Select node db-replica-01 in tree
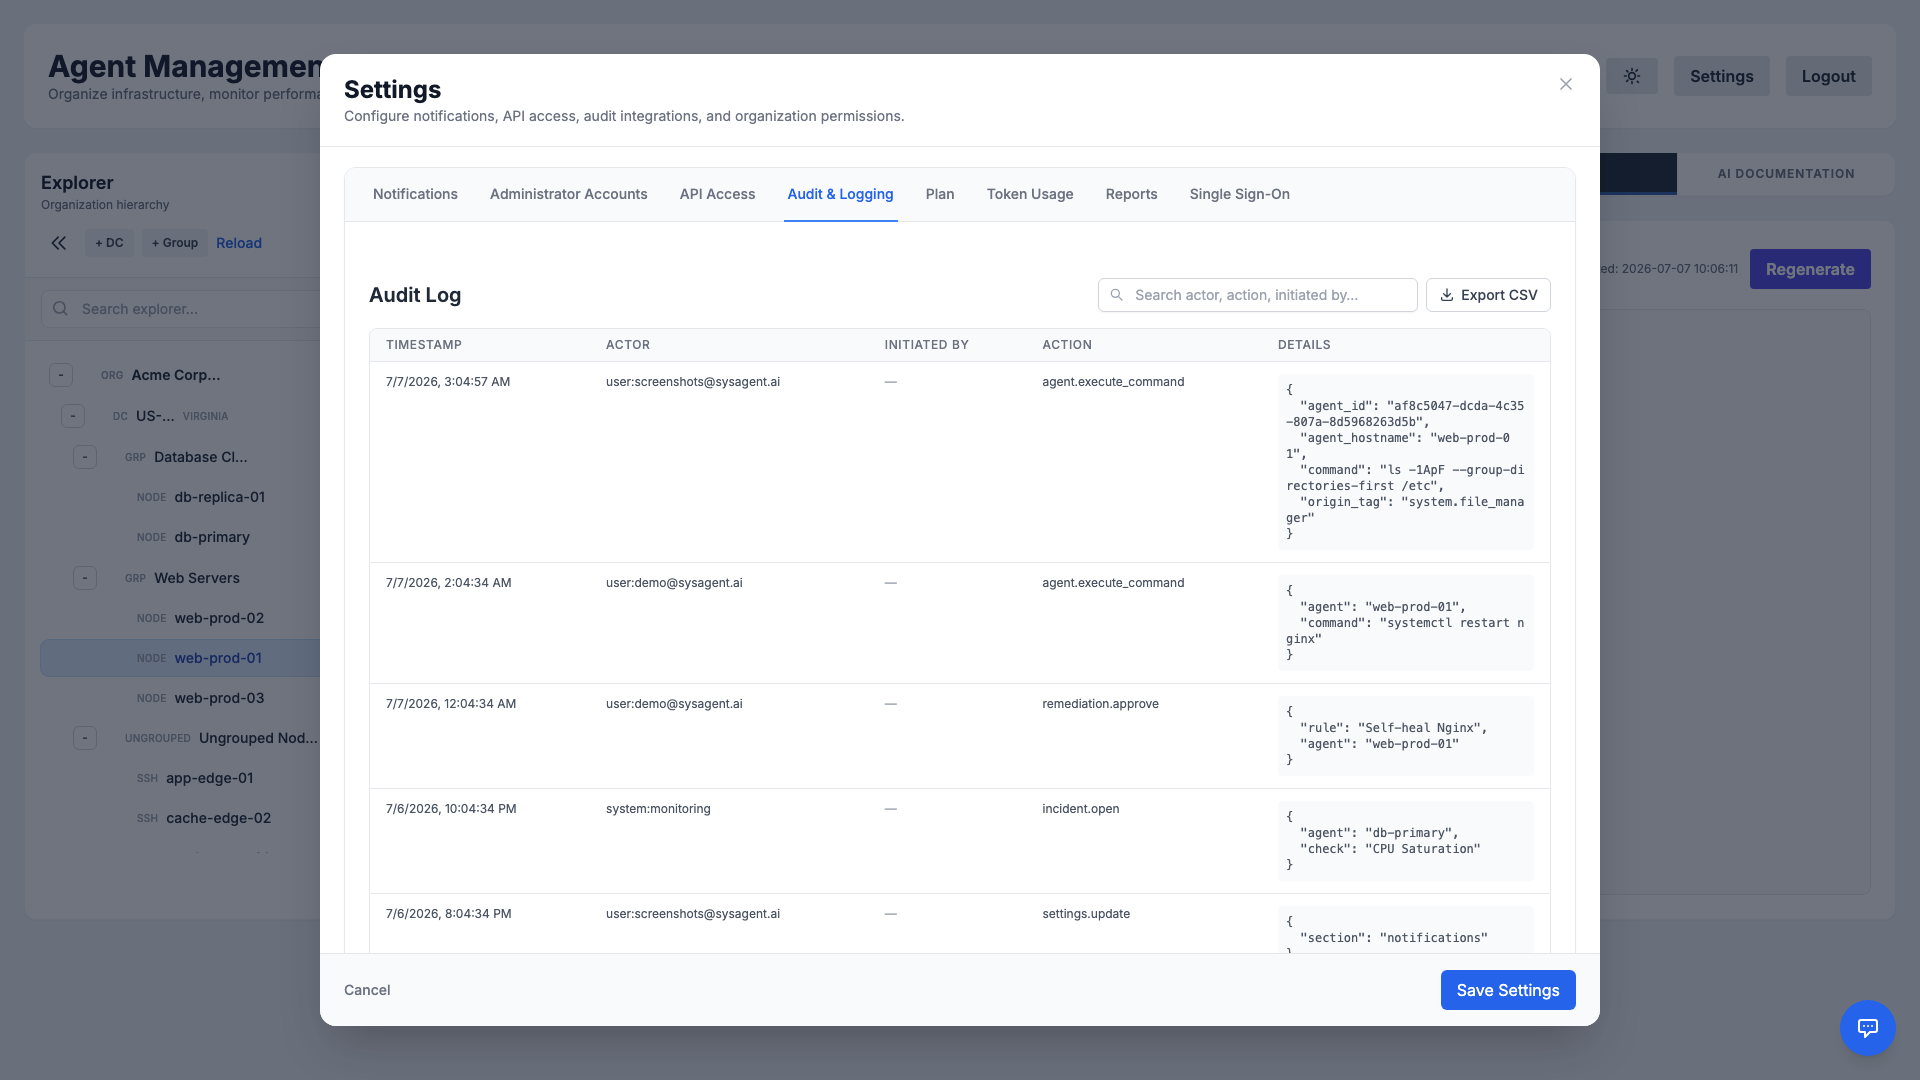The height and width of the screenshot is (1080, 1920). (x=219, y=497)
